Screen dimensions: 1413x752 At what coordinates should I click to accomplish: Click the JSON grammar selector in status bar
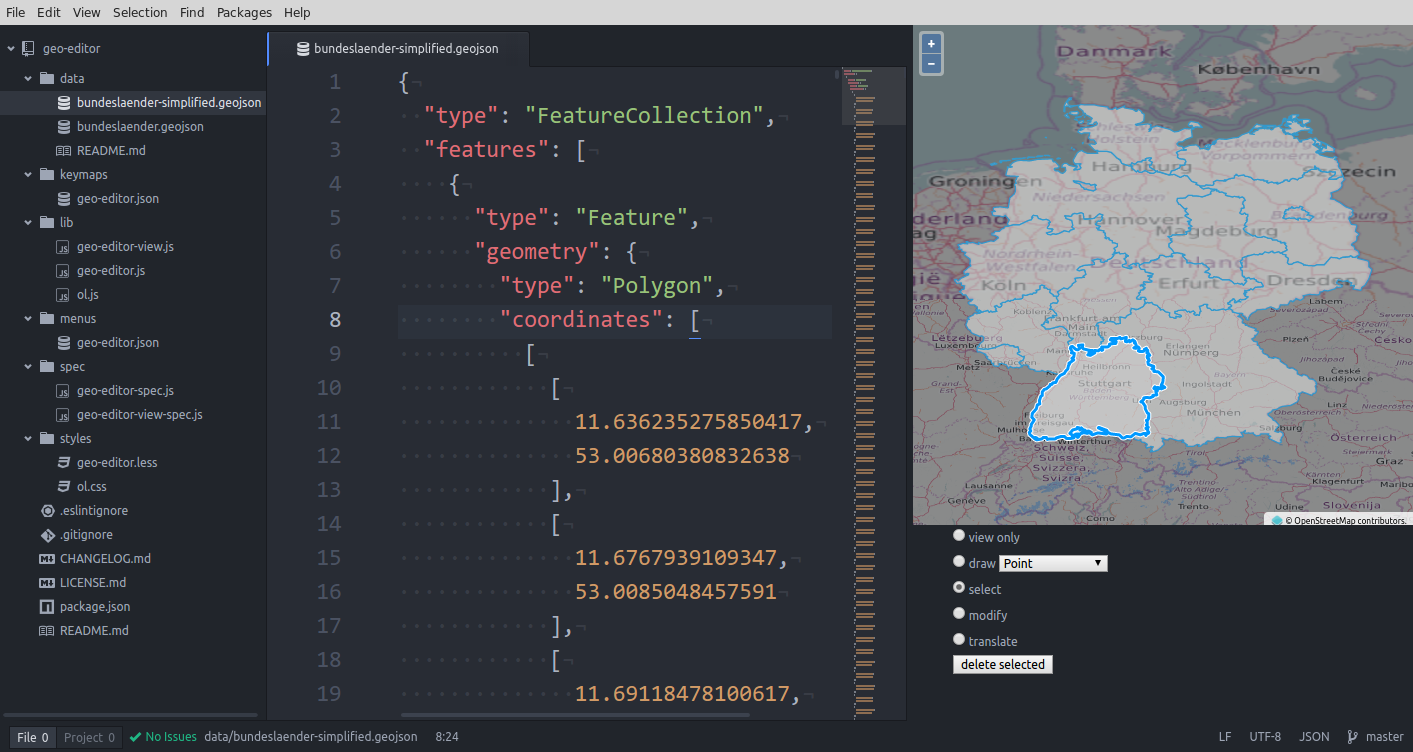(1314, 737)
